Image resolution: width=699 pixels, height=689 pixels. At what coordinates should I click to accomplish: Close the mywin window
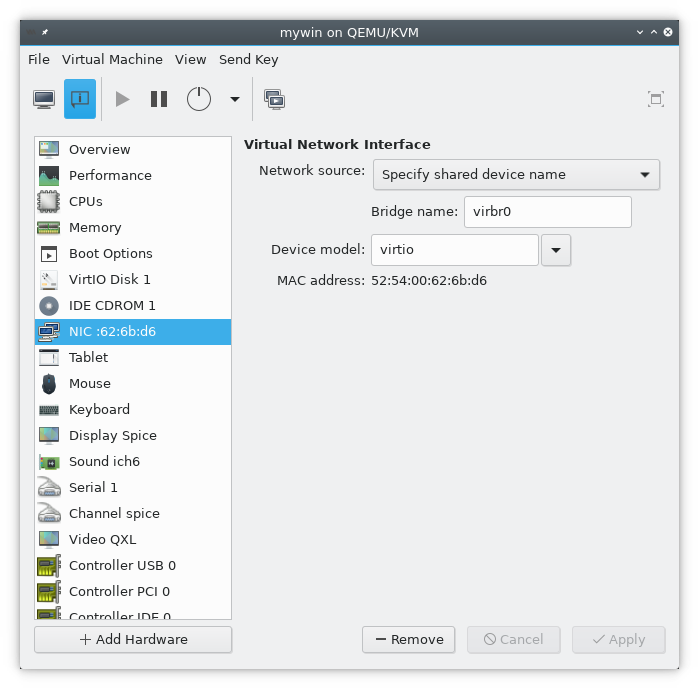(x=668, y=32)
